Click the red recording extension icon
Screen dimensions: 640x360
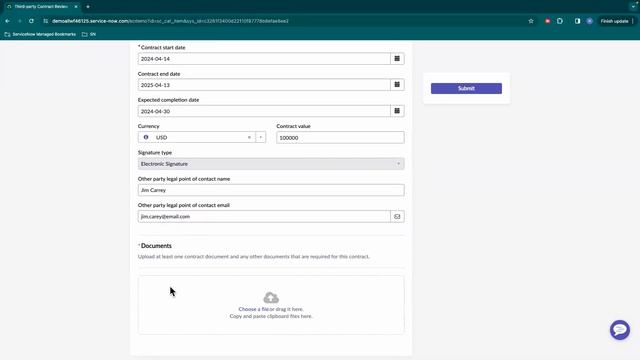pos(547,21)
